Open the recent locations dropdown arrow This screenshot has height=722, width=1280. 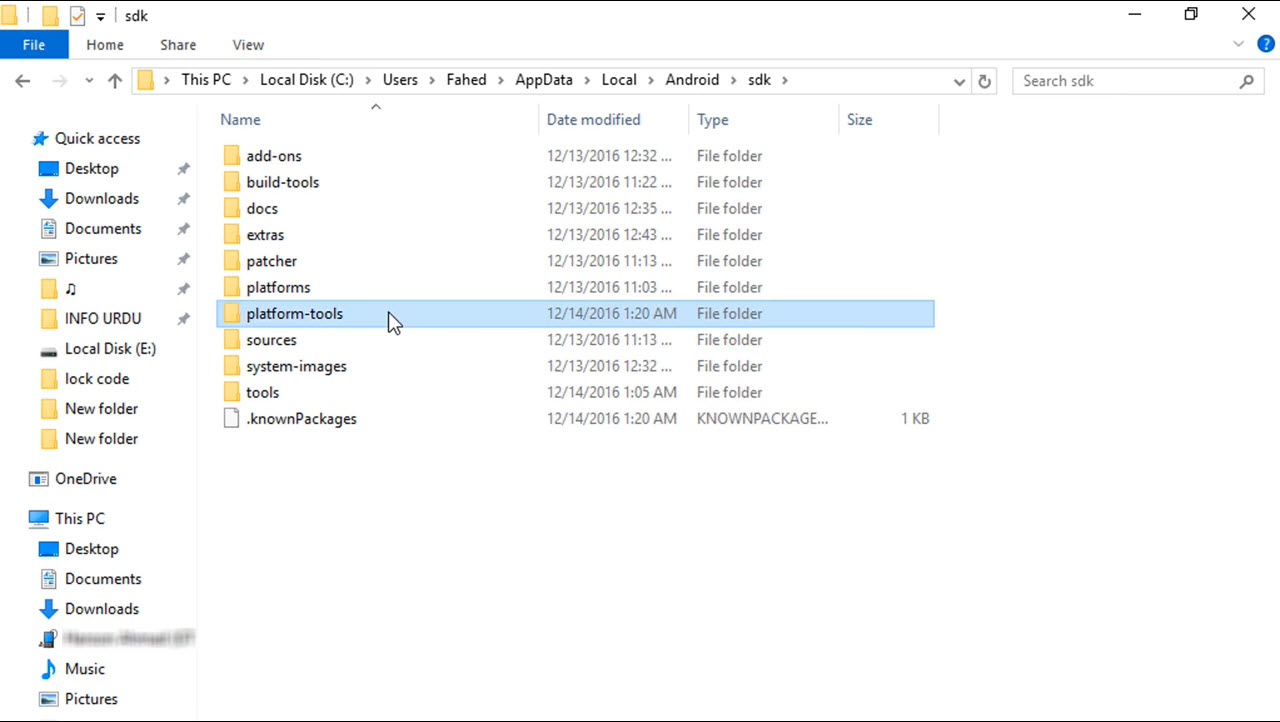click(89, 81)
